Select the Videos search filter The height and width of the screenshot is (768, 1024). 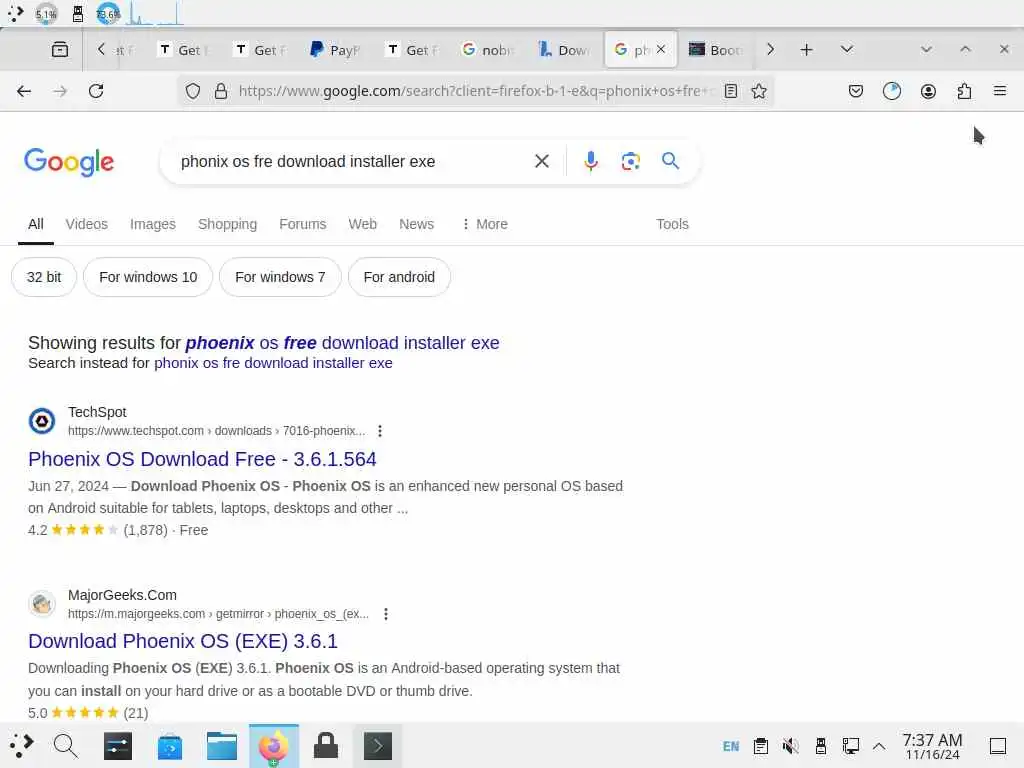[86, 224]
